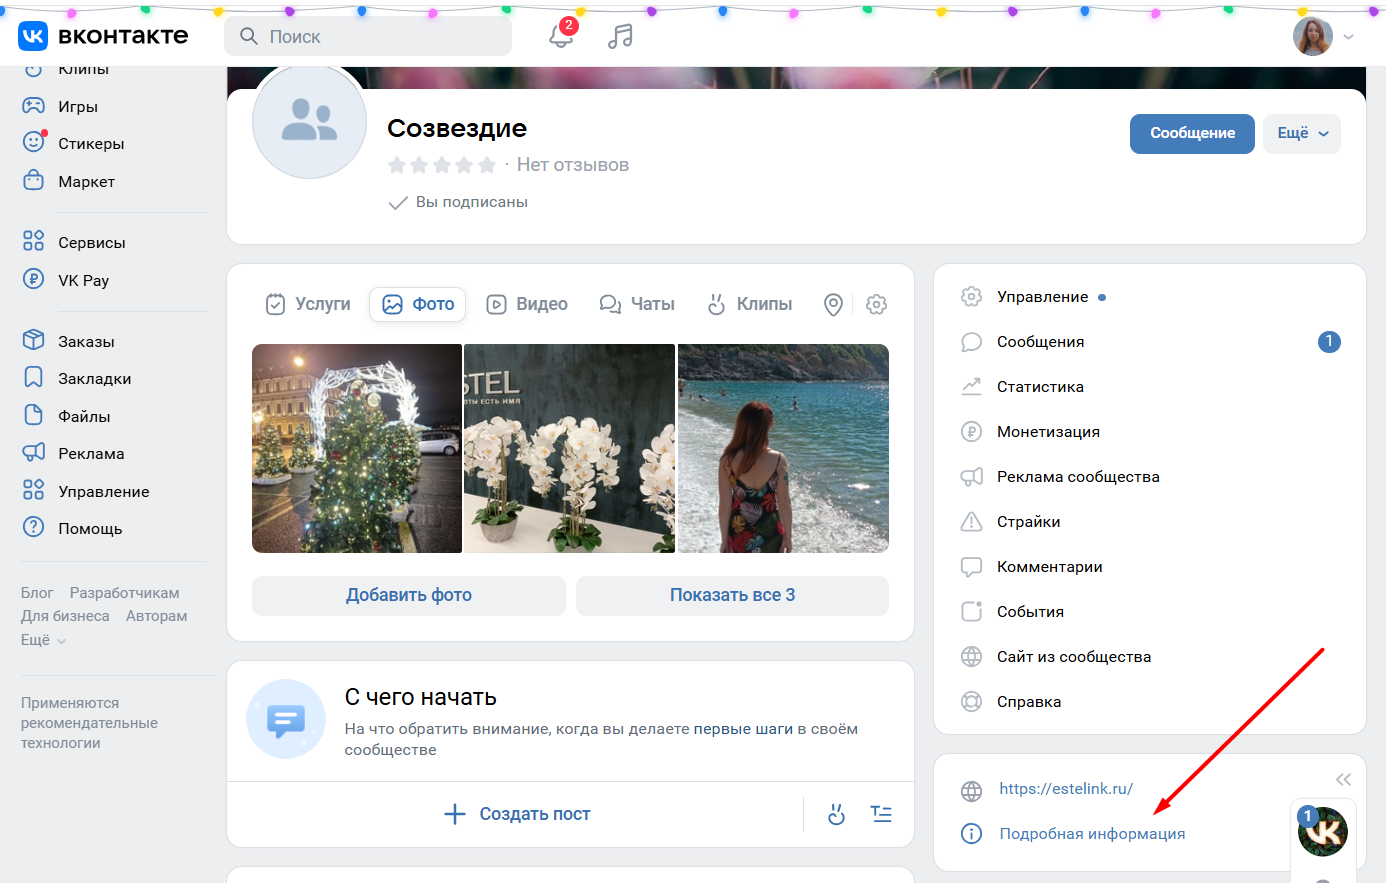Open the white orchids photo thumbnail
This screenshot has height=883, width=1386.
point(570,448)
